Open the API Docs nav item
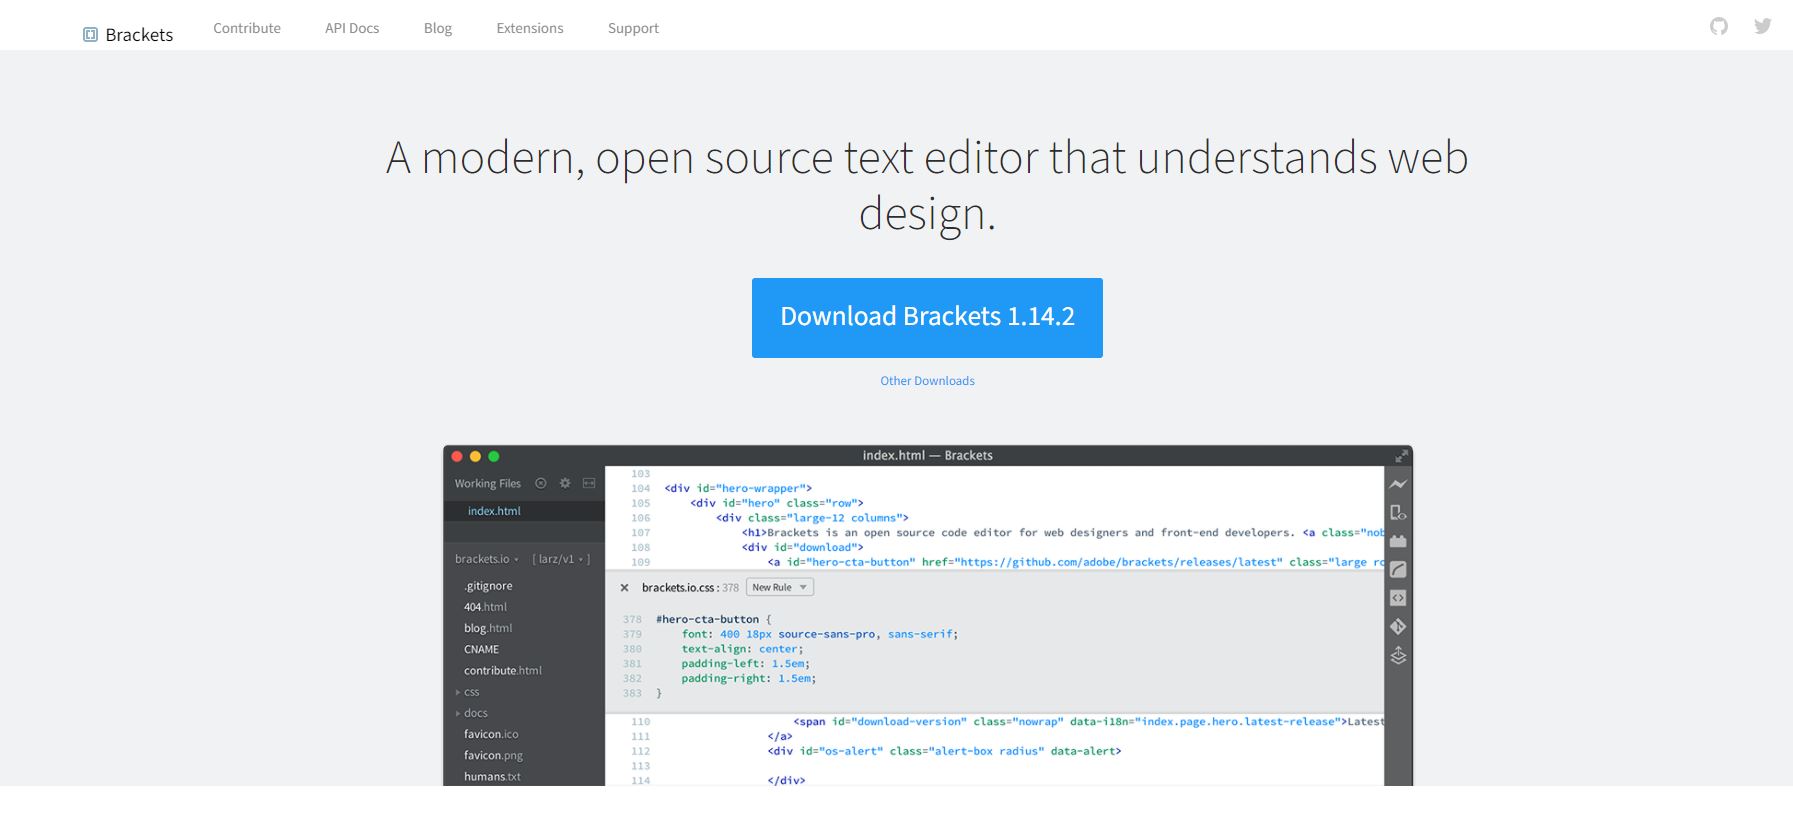This screenshot has width=1793, height=826. coord(352,28)
